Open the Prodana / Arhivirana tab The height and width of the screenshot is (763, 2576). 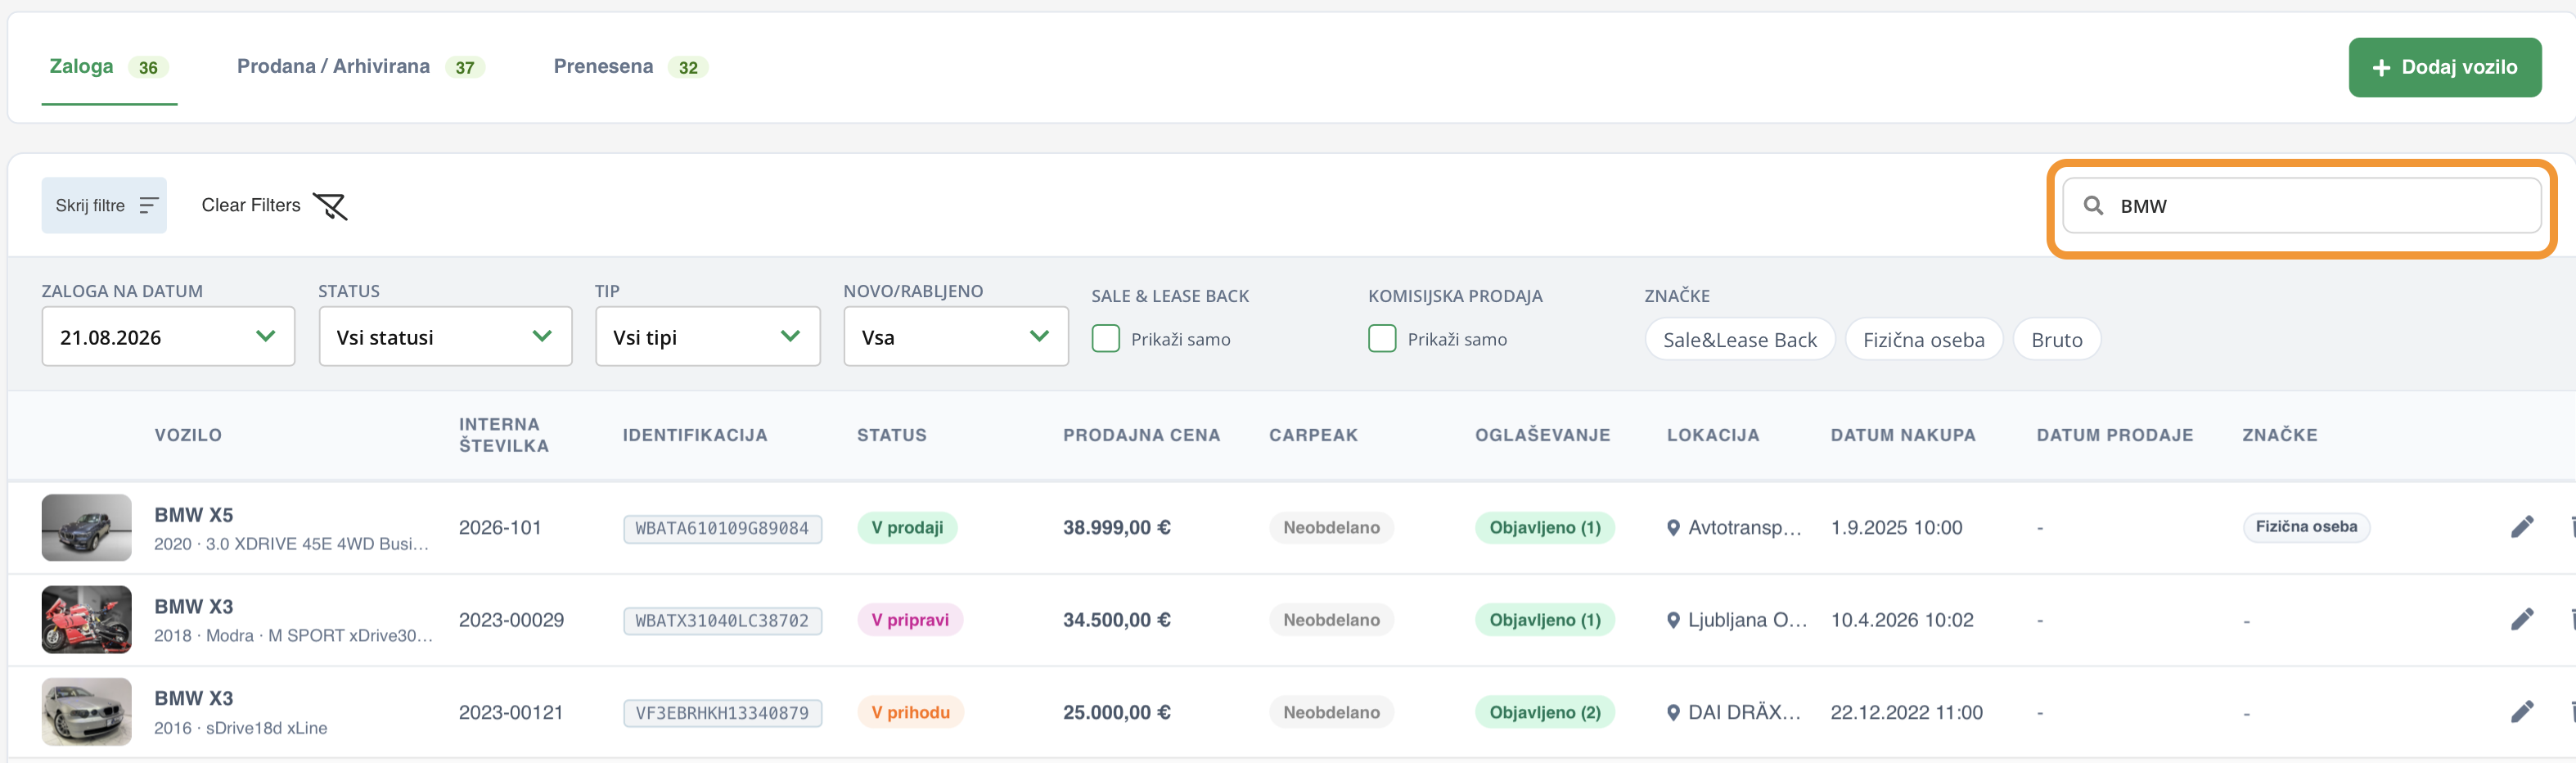[360, 67]
